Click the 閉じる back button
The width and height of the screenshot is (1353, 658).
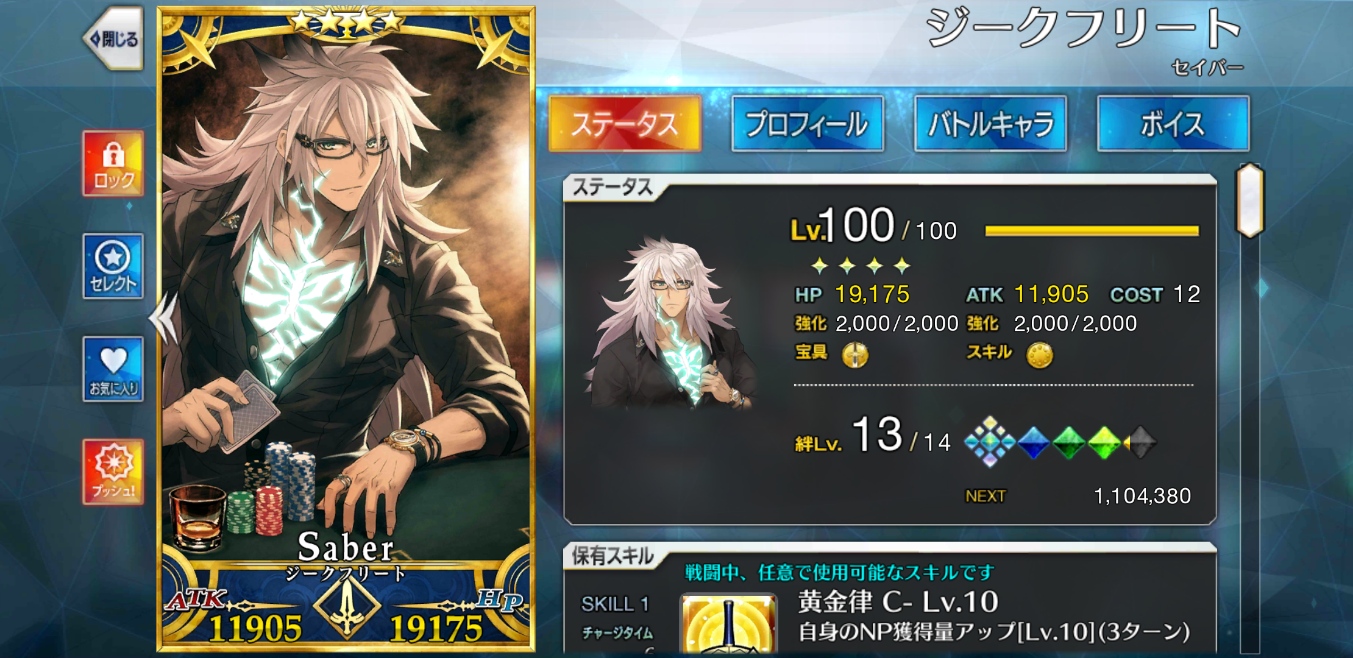(x=112, y=39)
